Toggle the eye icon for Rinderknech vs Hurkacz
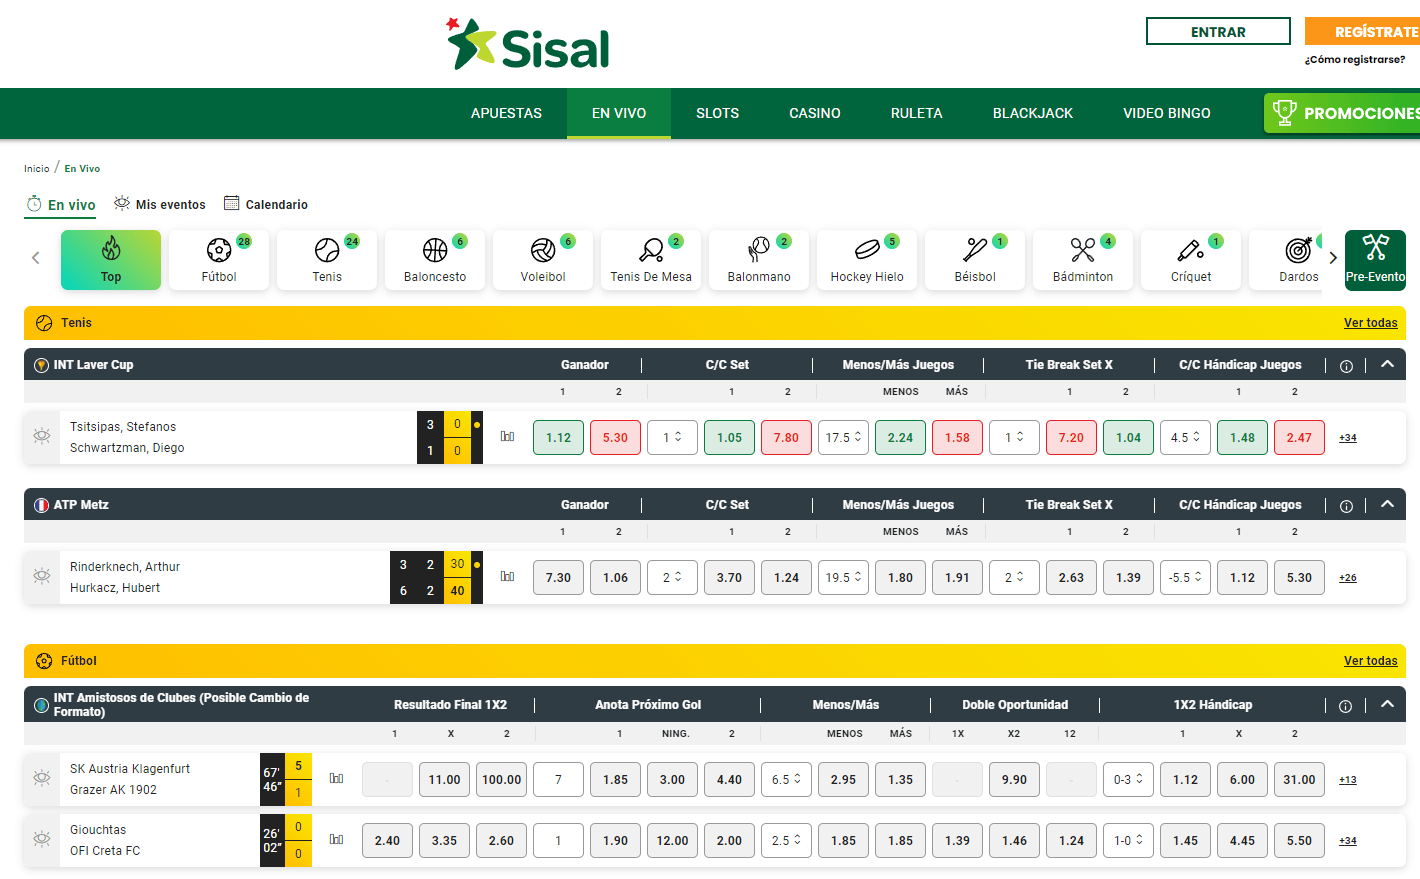The width and height of the screenshot is (1420, 879). click(41, 577)
